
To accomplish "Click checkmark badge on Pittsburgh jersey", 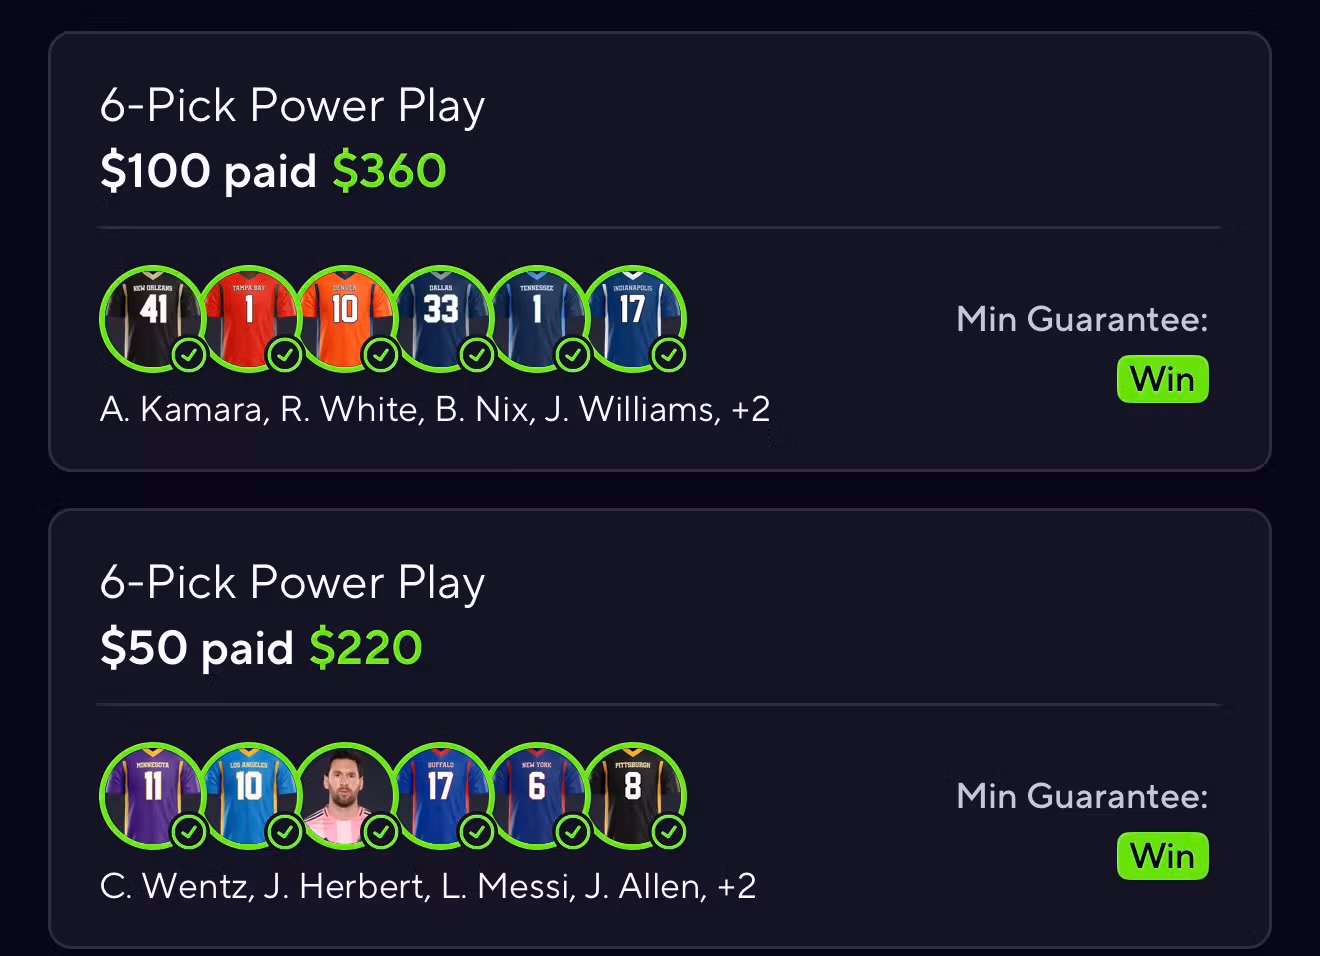I will tap(668, 831).
